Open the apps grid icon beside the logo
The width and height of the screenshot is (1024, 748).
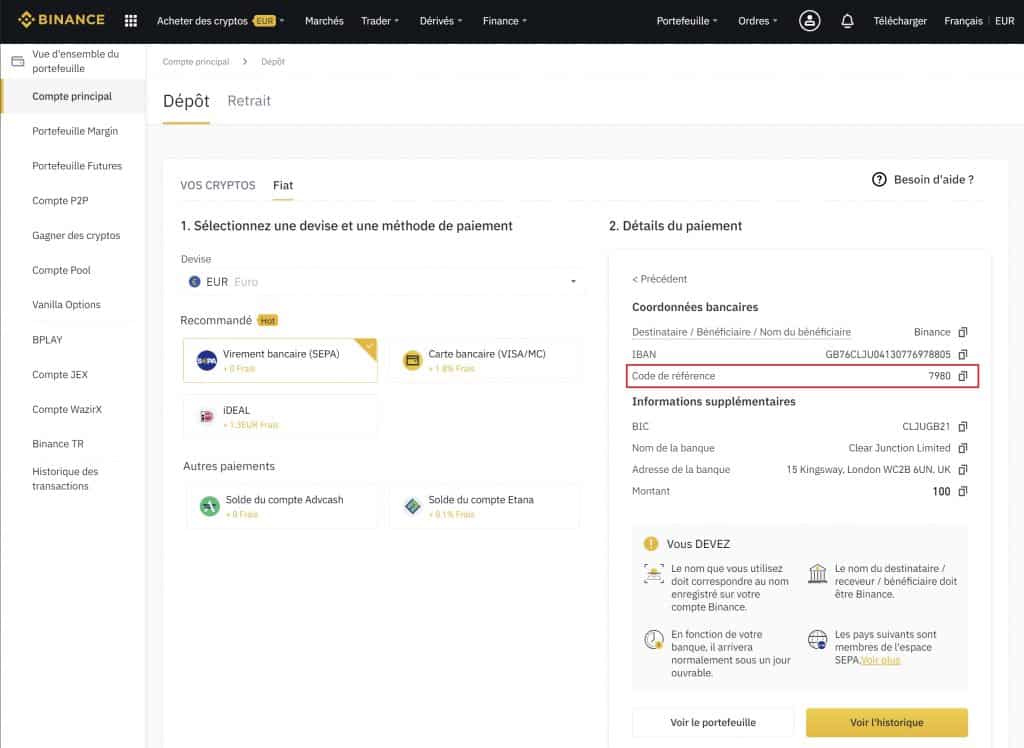click(x=129, y=19)
